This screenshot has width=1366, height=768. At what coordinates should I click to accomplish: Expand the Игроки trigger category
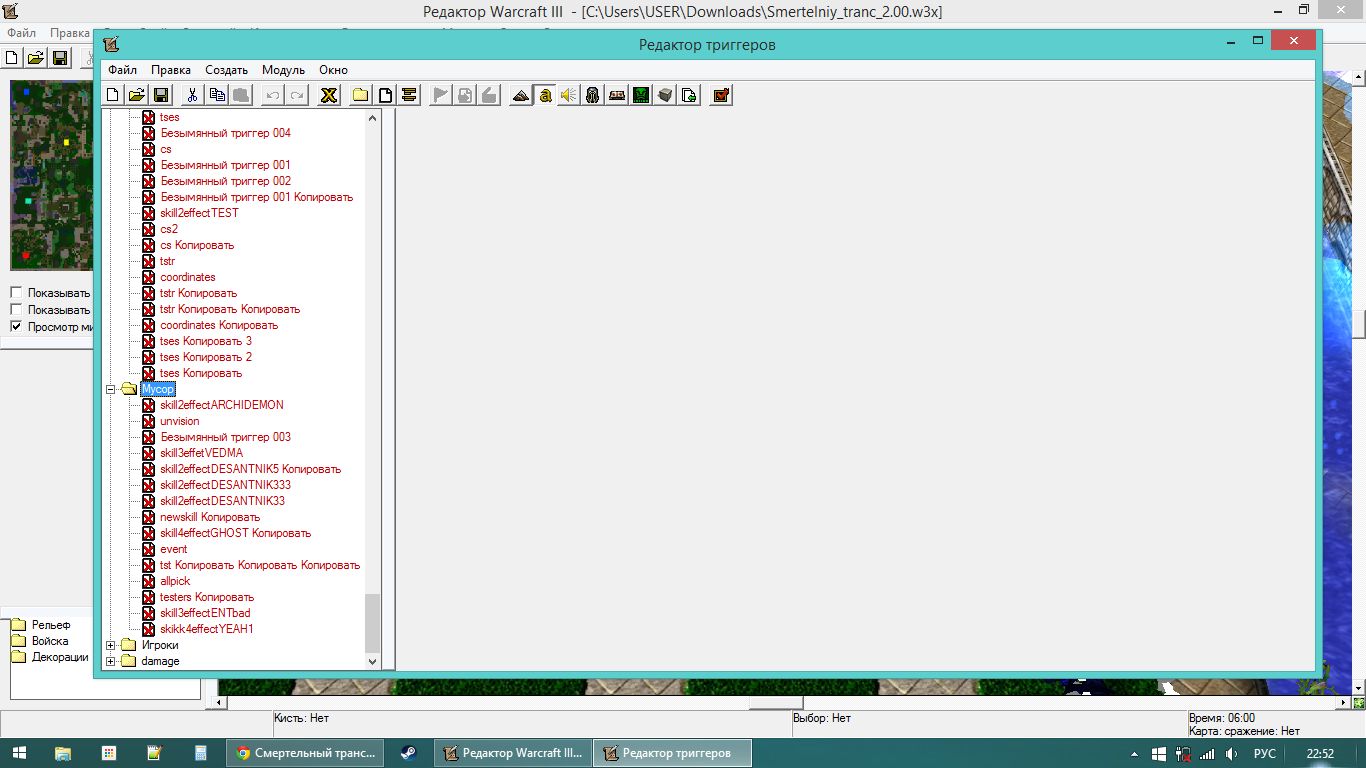pyautogui.click(x=111, y=645)
